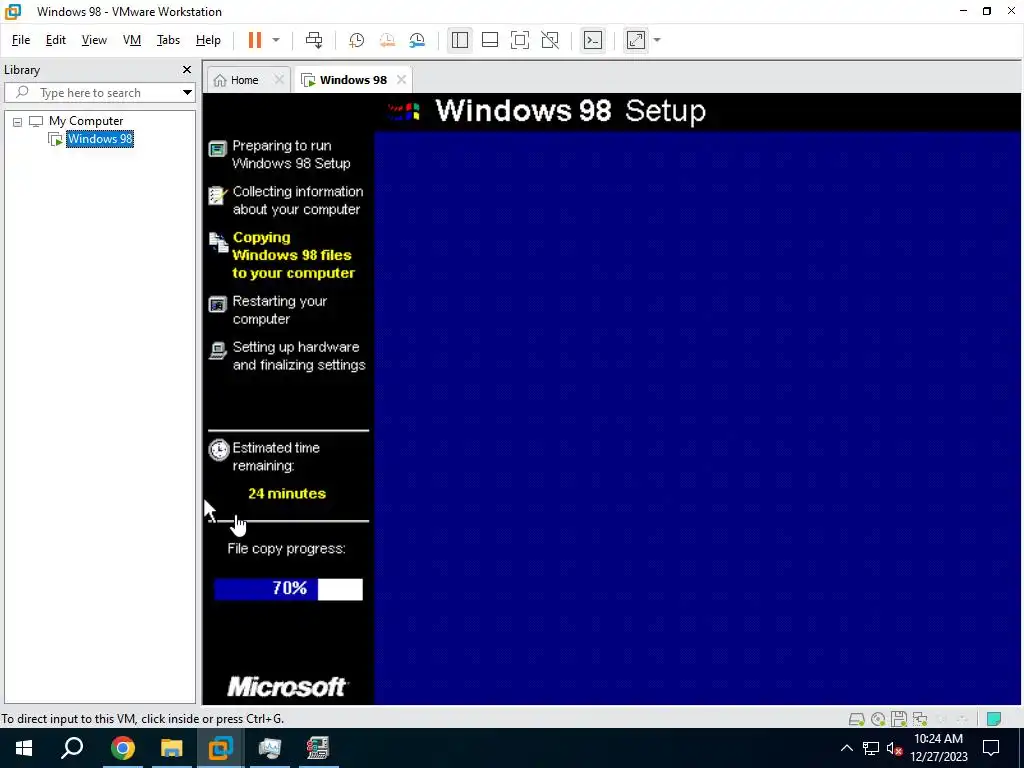Click the VMware Workstation taskbar icon

pos(221,748)
